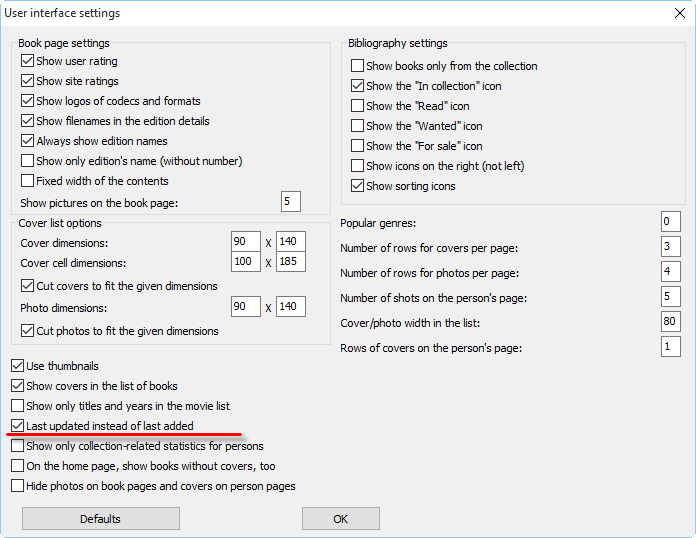Screen dimensions: 696x538
Task: Click the Show pictures on book page field
Action: pos(291,202)
